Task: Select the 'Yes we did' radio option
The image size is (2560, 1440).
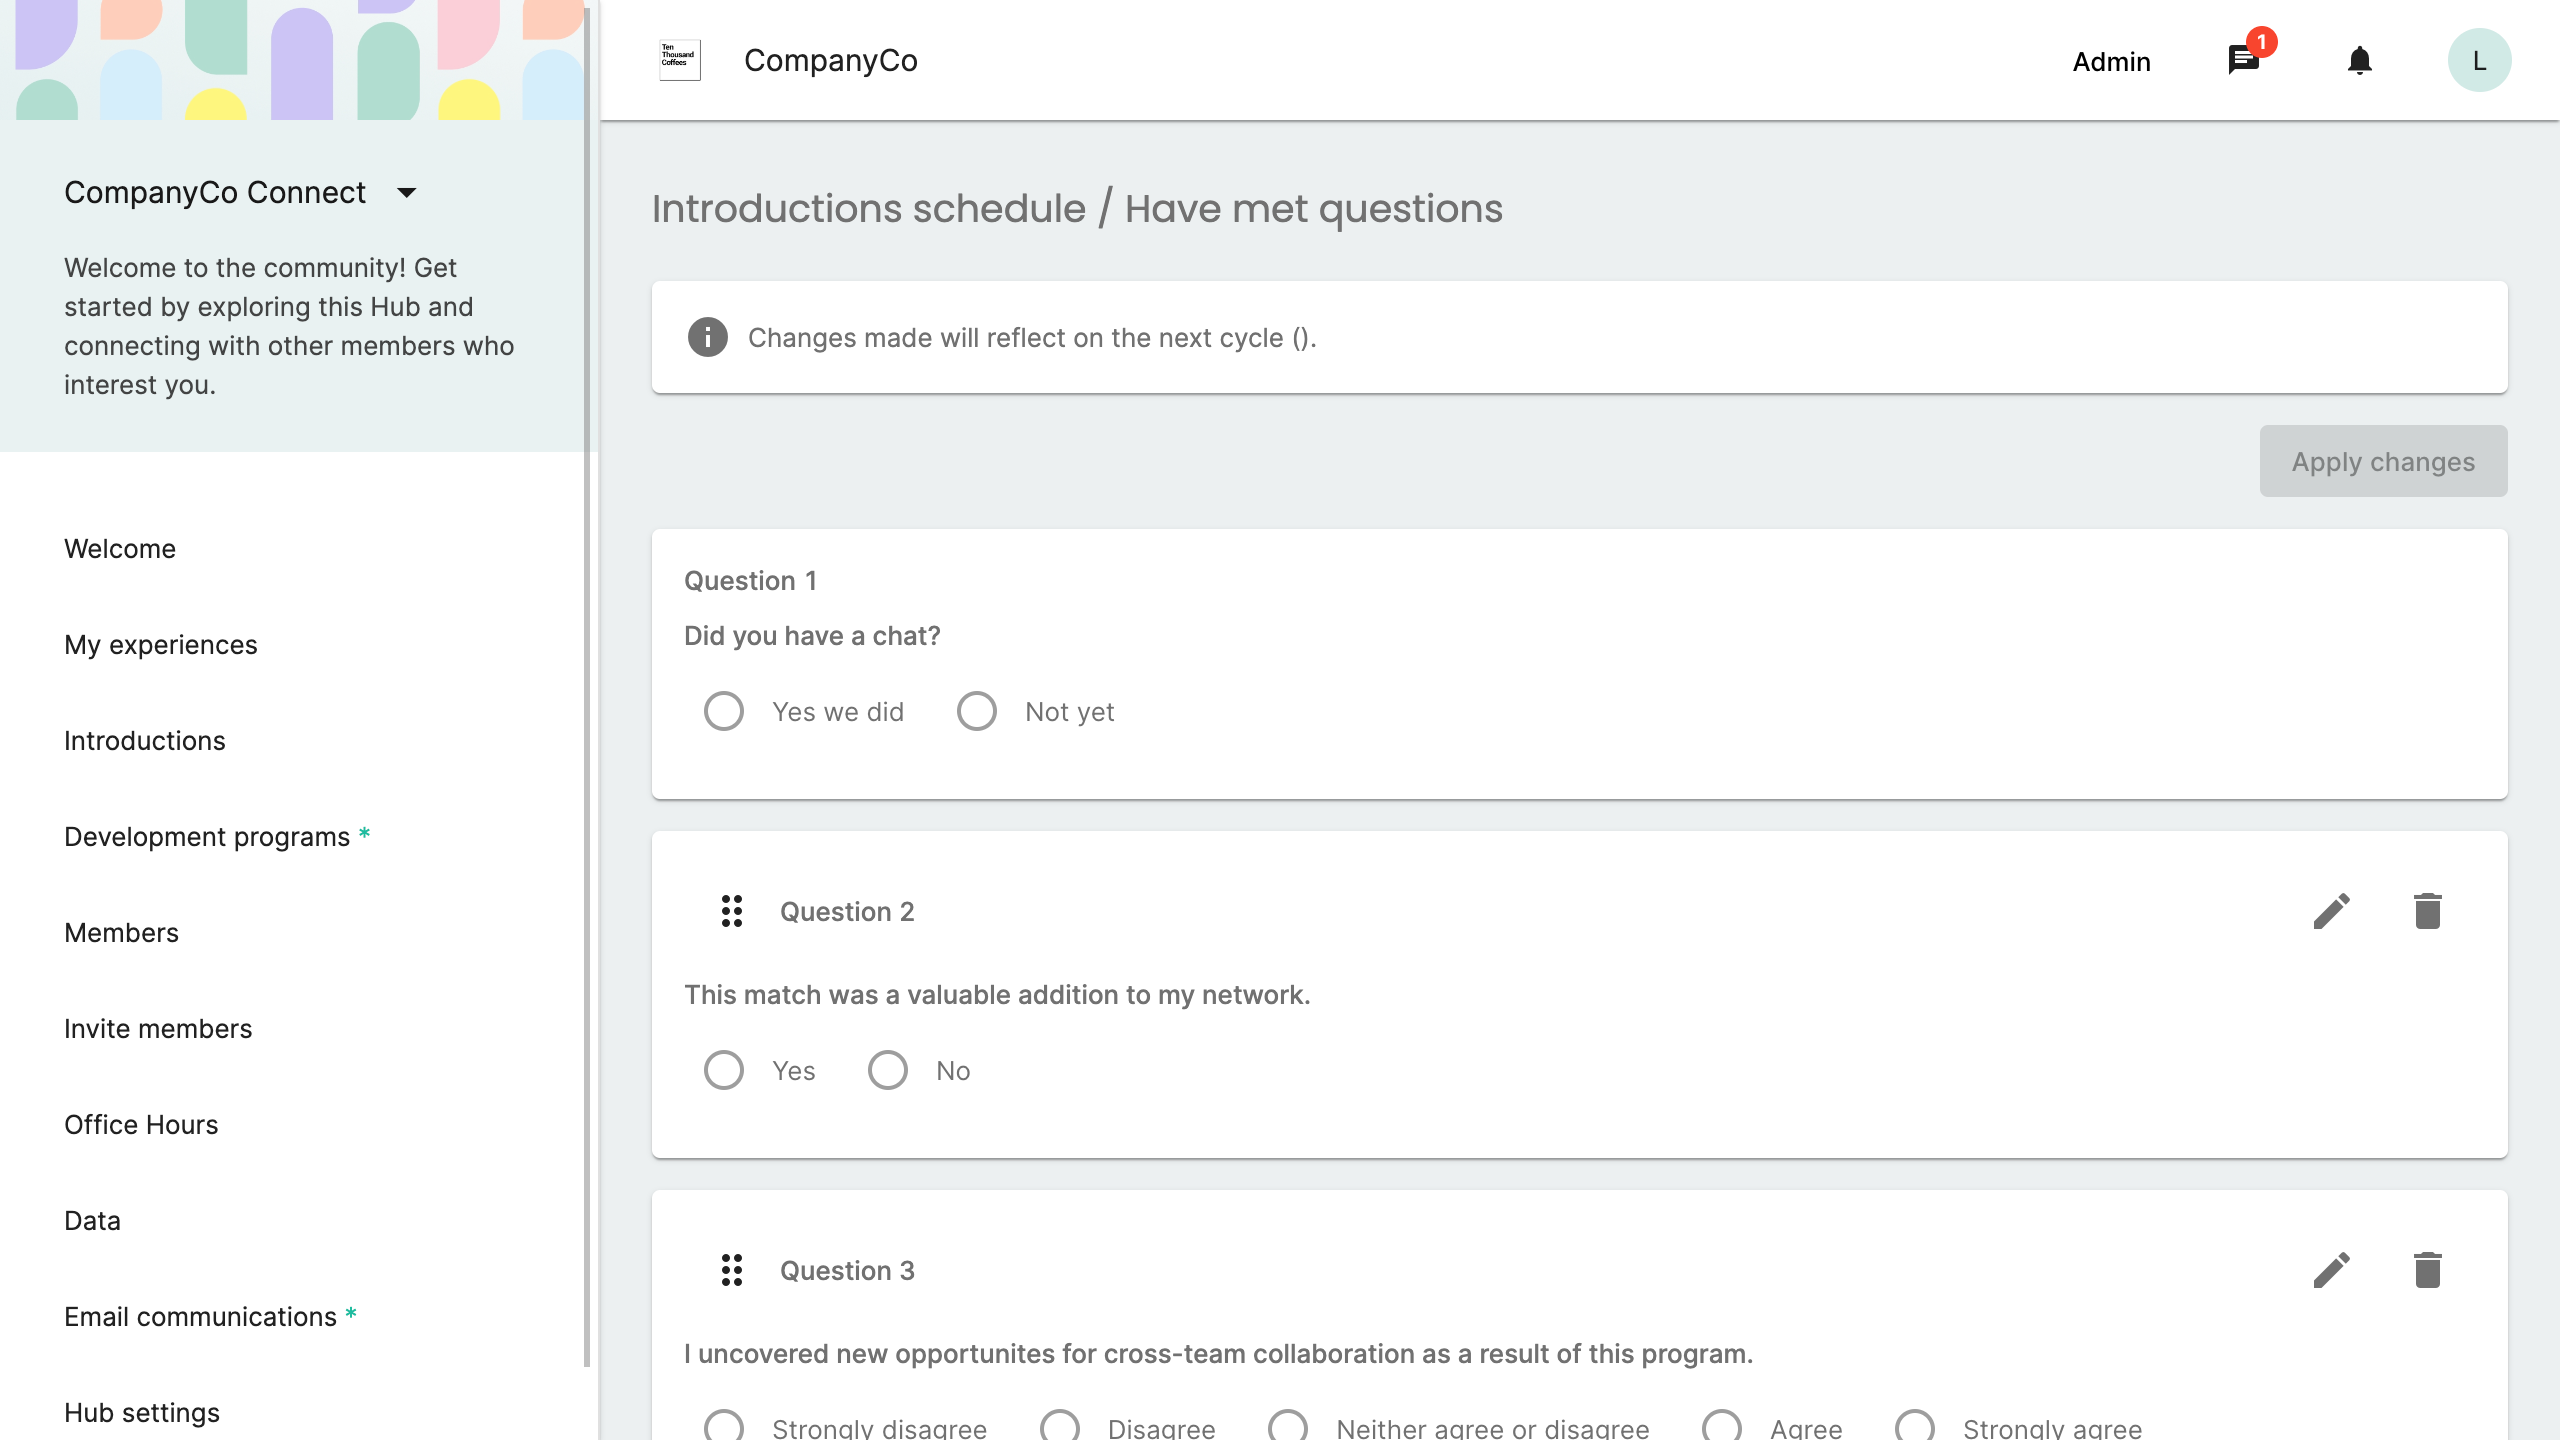Action: [724, 711]
